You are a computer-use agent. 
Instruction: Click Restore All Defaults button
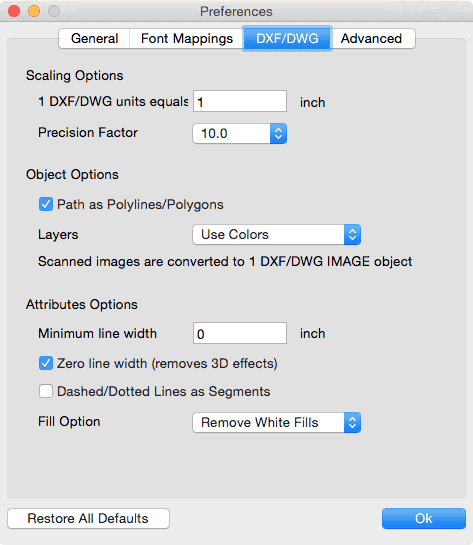88,519
